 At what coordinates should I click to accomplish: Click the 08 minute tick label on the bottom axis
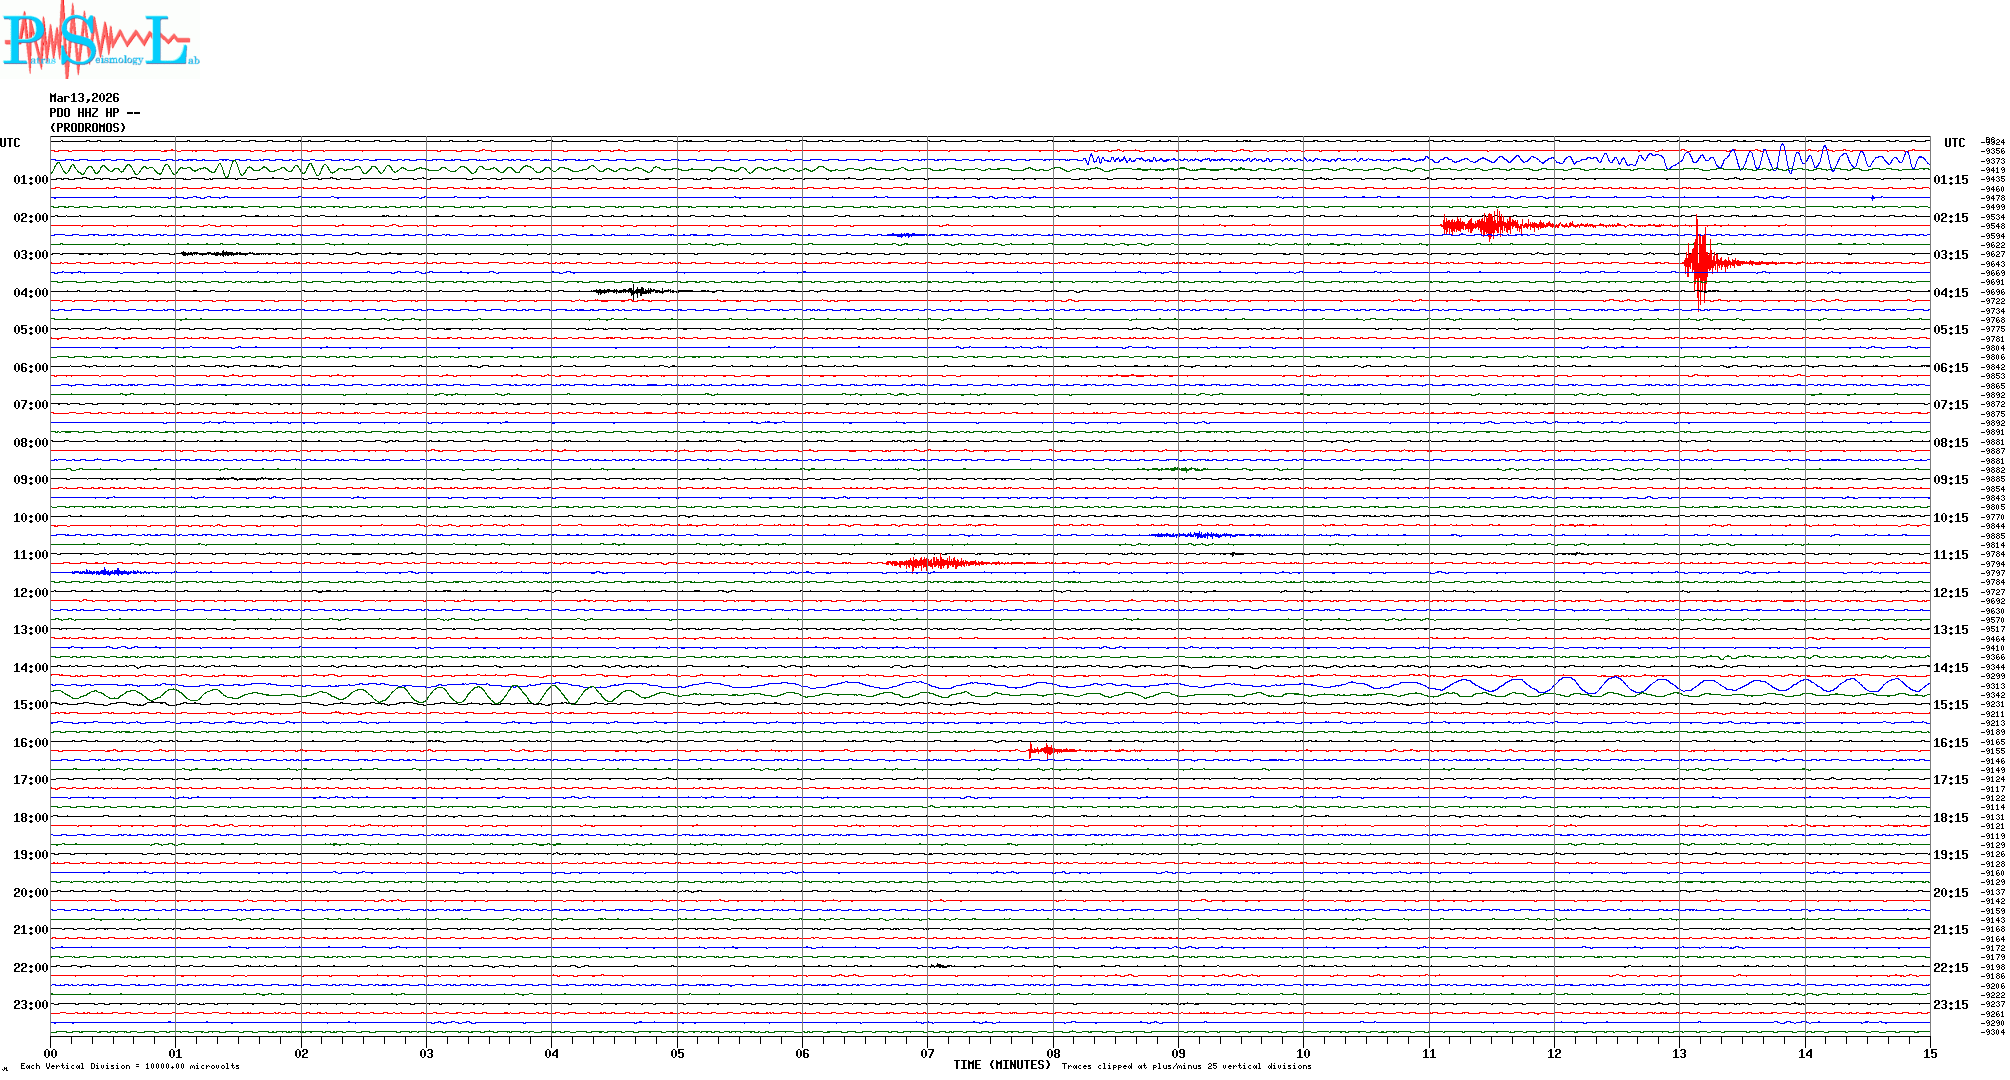1053,1054
